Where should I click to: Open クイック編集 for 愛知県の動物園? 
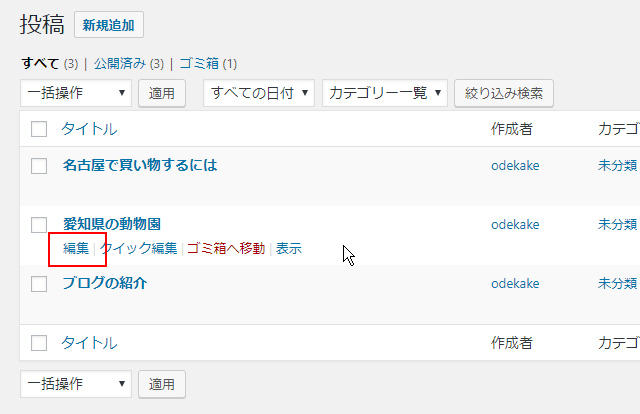point(139,248)
